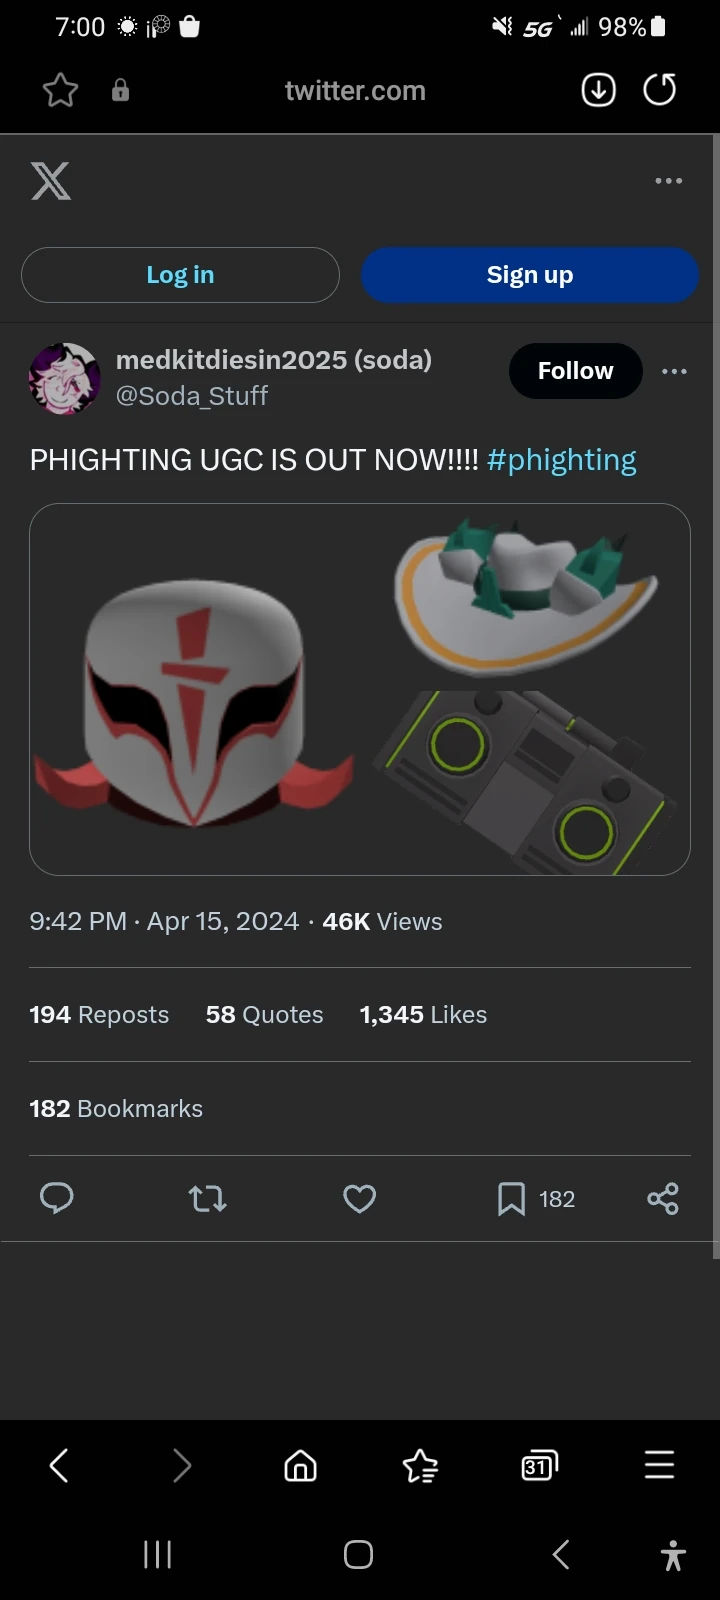Open the accessibility icon in the navigation bar

point(672,1555)
